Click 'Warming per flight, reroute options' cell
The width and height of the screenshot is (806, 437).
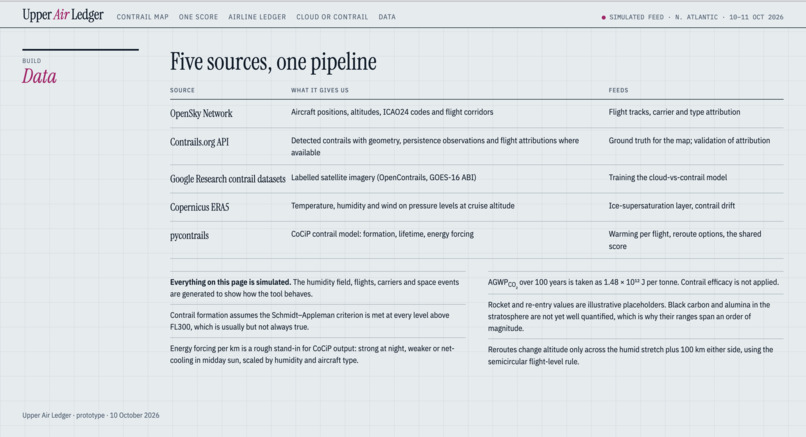point(685,240)
